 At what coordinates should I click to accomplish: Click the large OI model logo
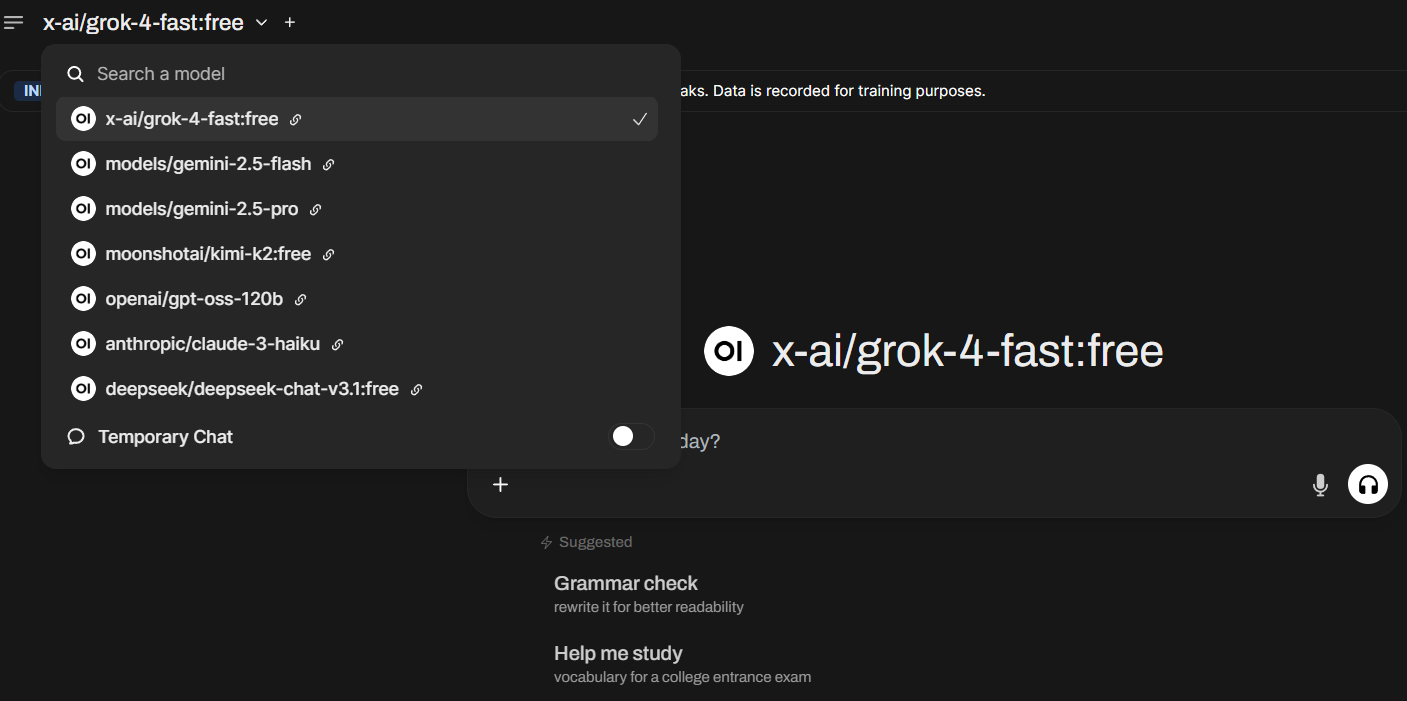729,351
